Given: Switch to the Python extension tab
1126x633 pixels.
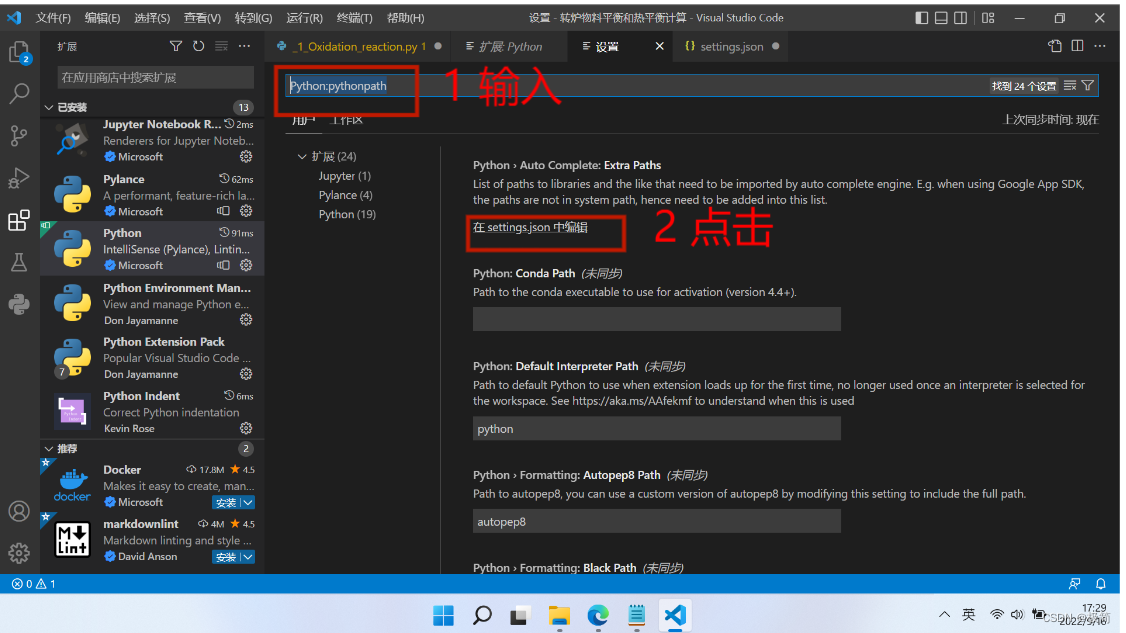Looking at the screenshot, I should pyautogui.click(x=510, y=46).
